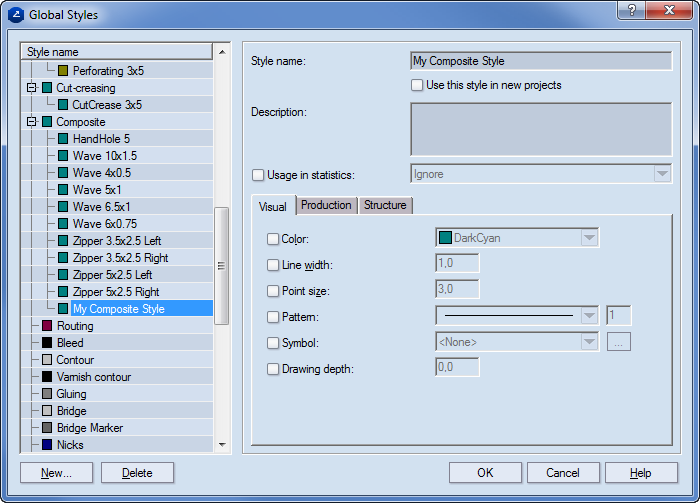Click the Routing style color icon
Viewport: 700px width, 503px height.
47,326
